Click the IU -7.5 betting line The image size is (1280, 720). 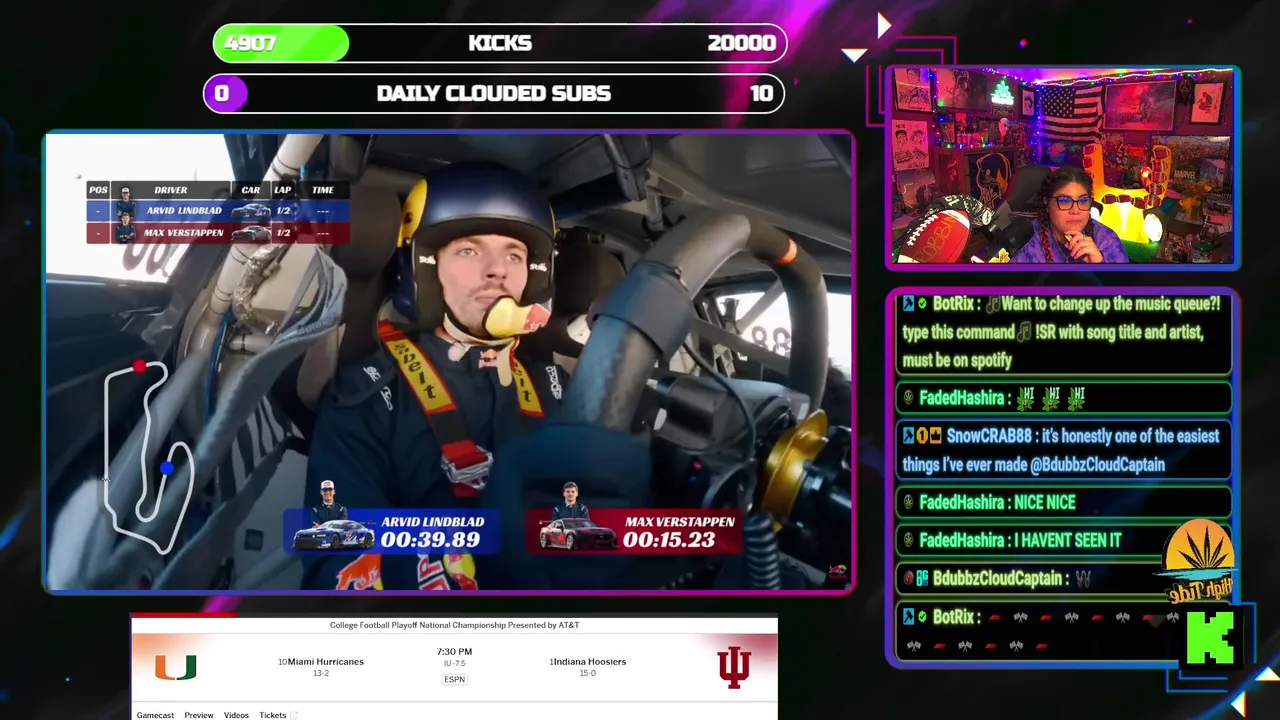[x=454, y=663]
